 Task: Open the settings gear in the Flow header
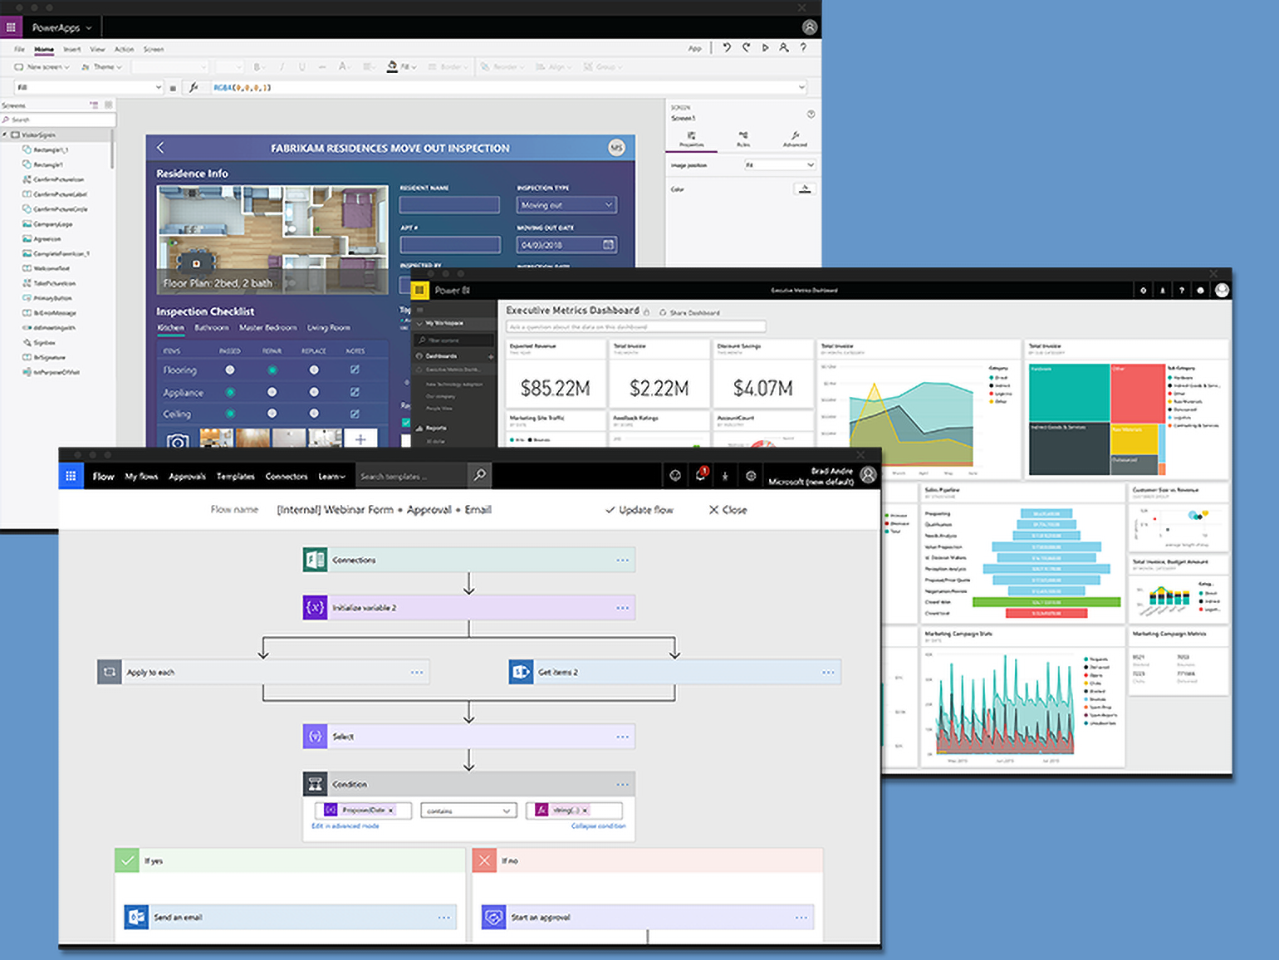click(x=751, y=476)
